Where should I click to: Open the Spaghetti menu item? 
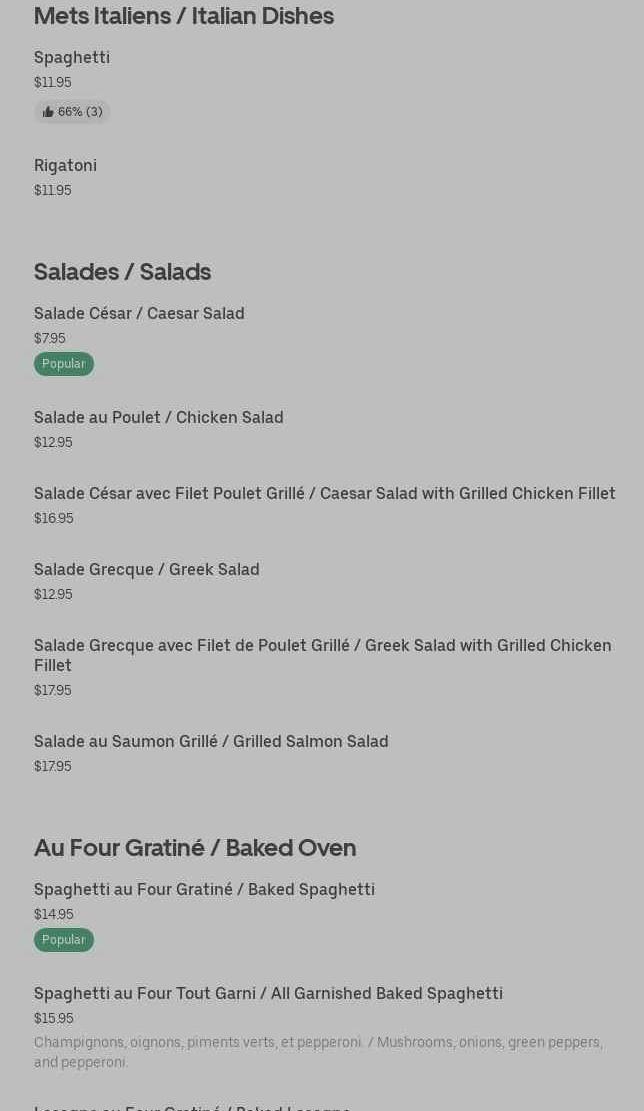click(72, 57)
